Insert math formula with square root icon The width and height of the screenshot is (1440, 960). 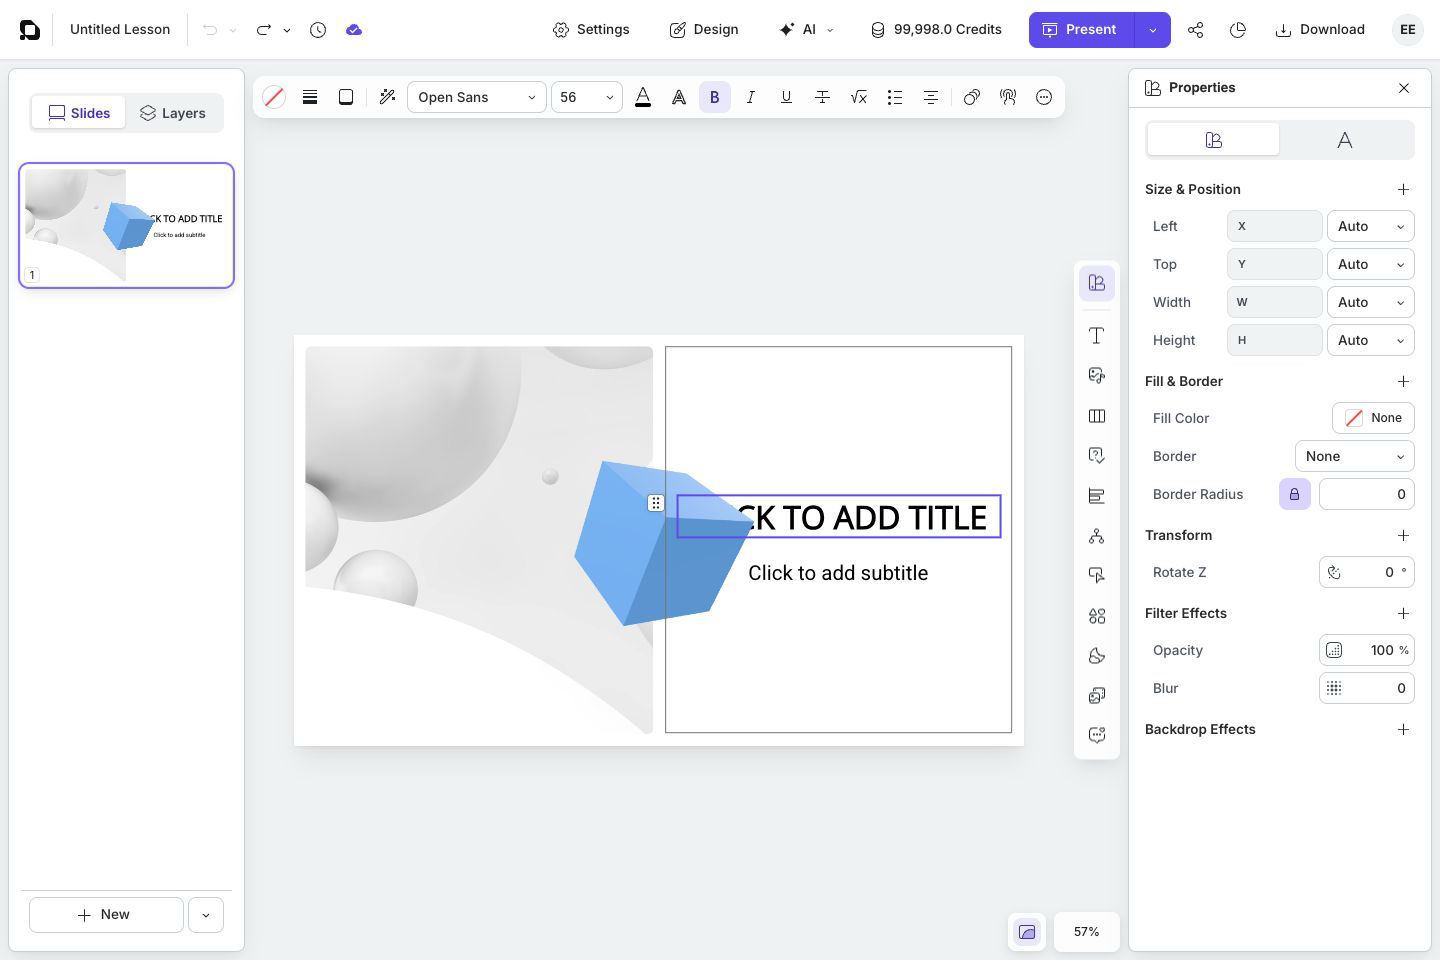click(x=858, y=97)
